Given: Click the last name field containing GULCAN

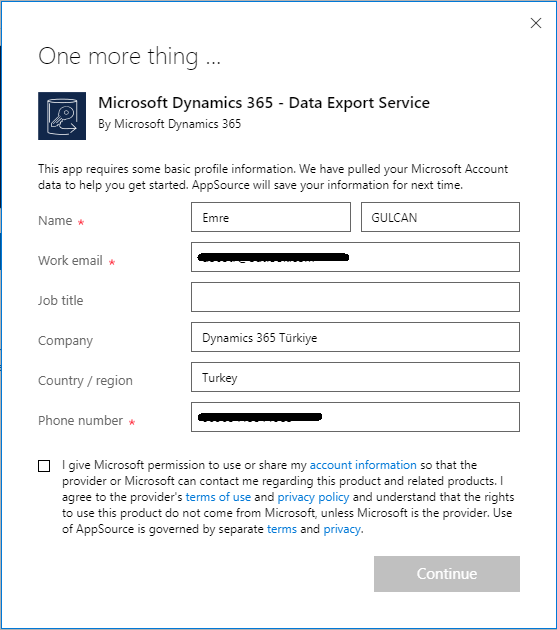Looking at the screenshot, I should coord(440,217).
